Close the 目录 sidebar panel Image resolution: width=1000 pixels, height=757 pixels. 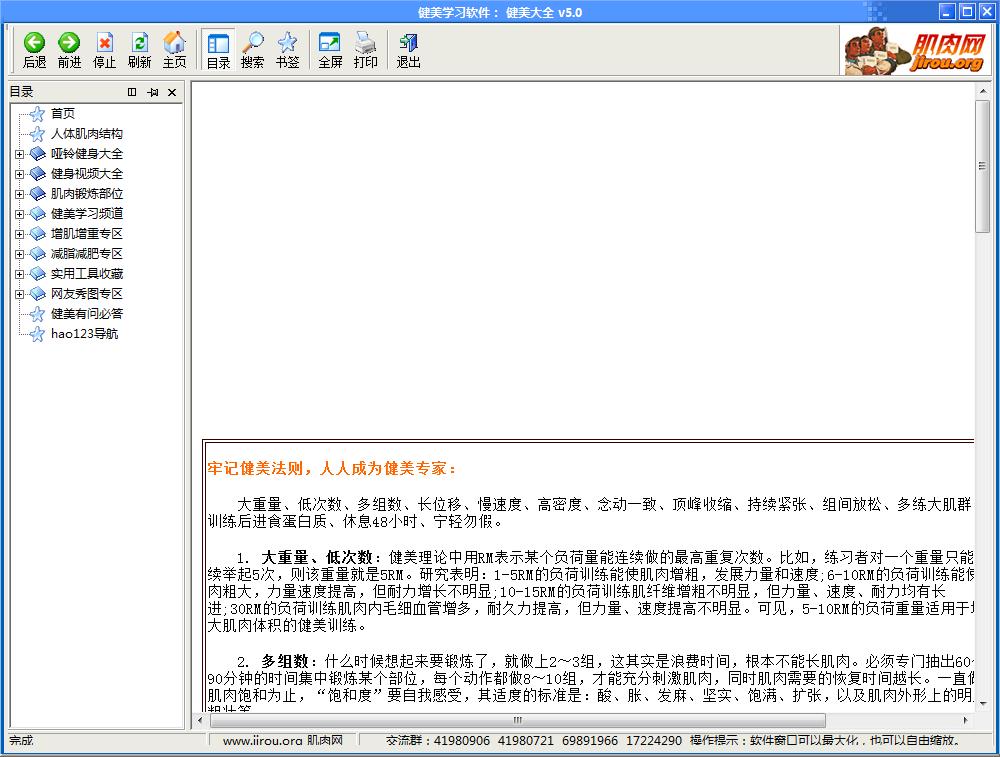tap(172, 93)
